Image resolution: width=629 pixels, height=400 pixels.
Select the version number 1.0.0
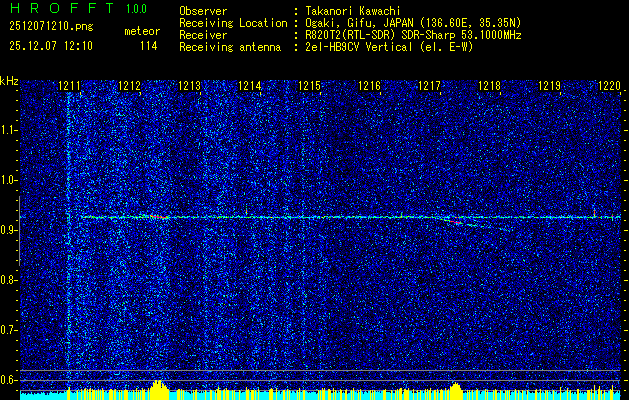click(x=136, y=9)
